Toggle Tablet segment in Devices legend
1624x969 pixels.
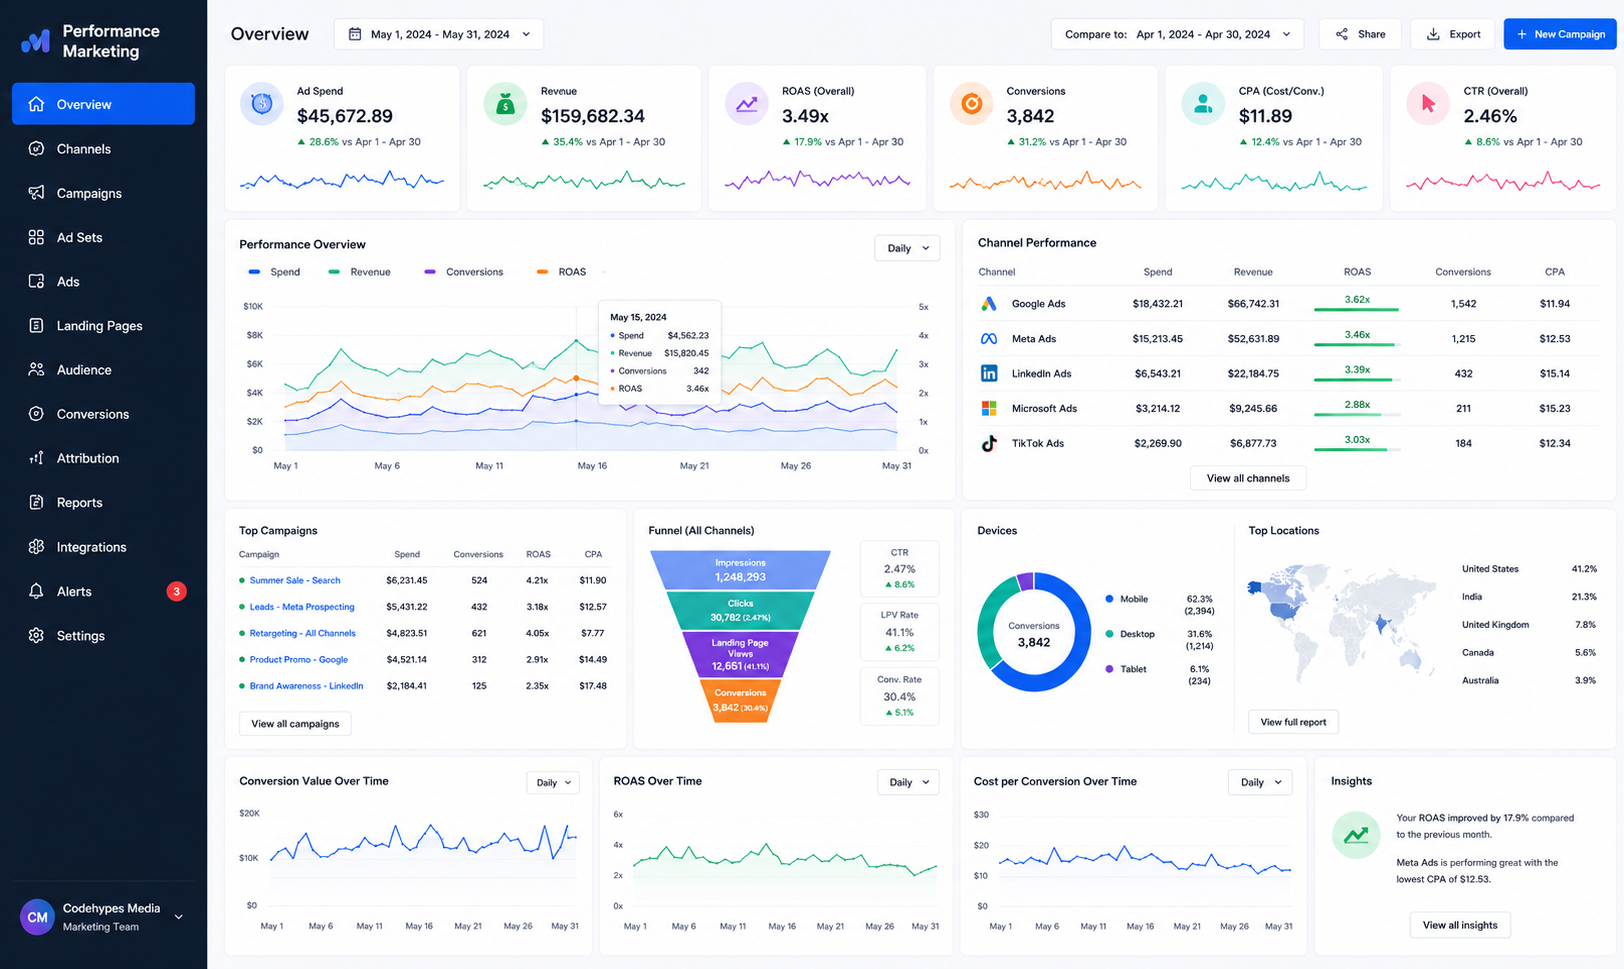[1126, 669]
